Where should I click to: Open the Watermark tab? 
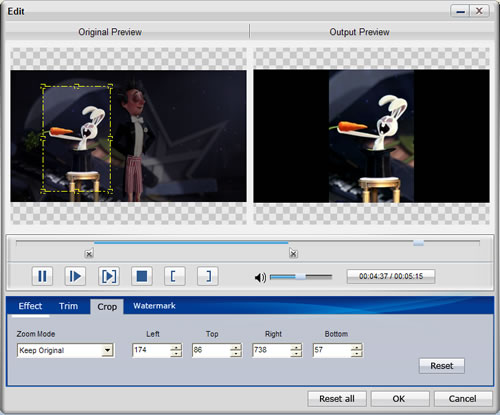[154, 306]
